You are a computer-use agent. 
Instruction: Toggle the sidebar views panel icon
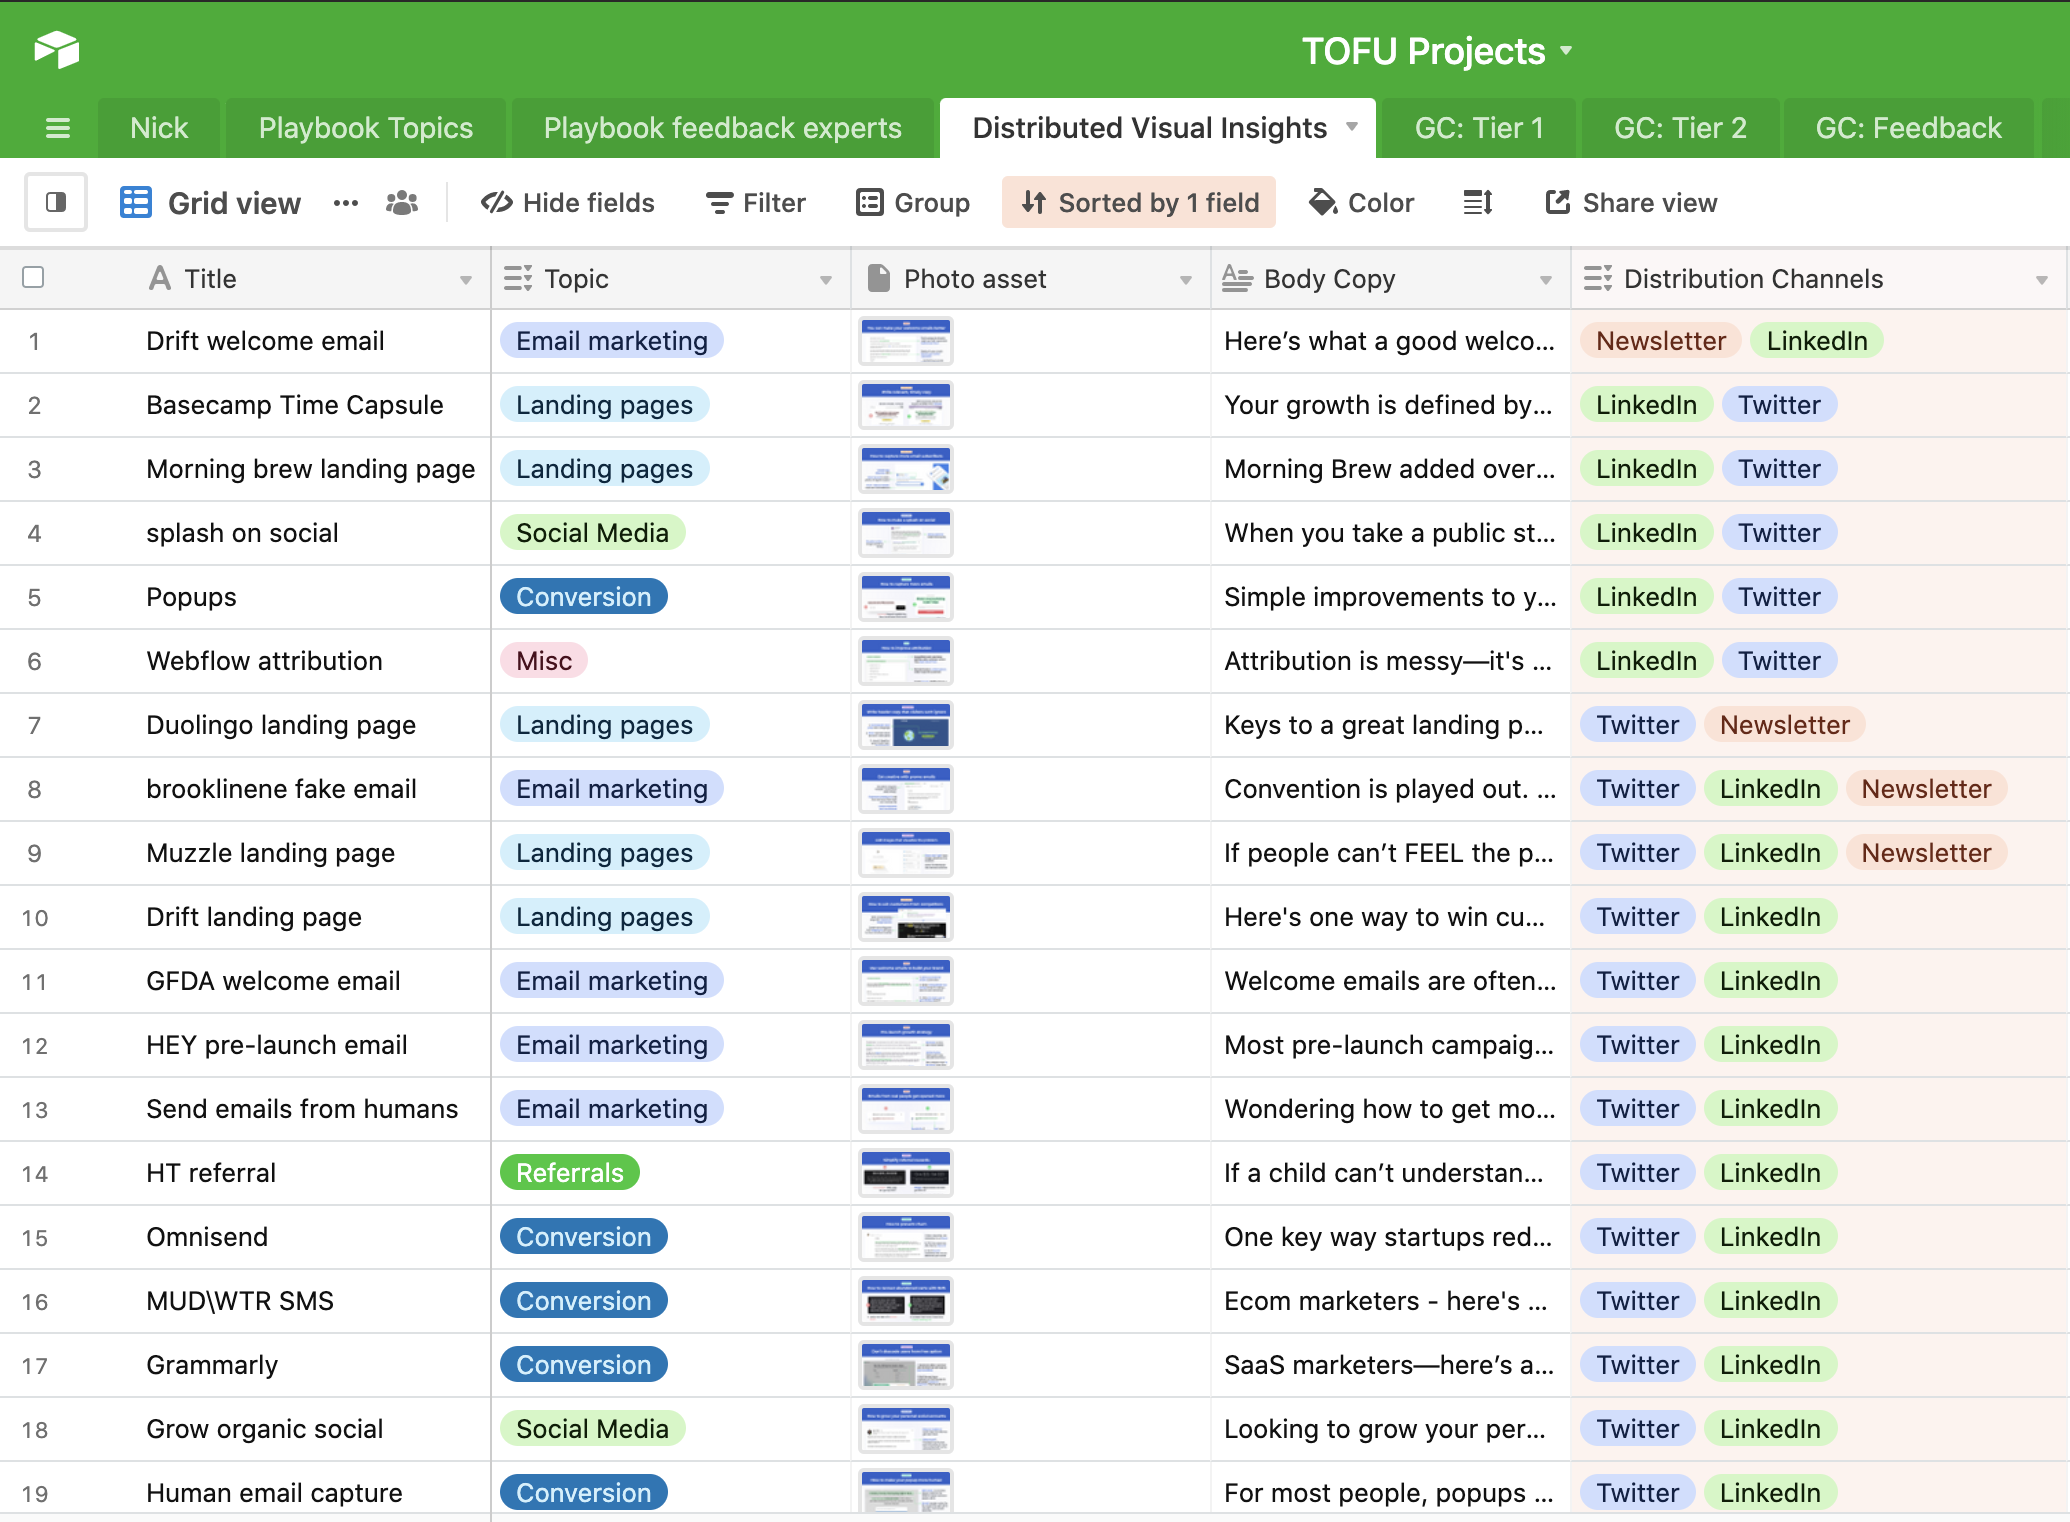click(x=56, y=202)
